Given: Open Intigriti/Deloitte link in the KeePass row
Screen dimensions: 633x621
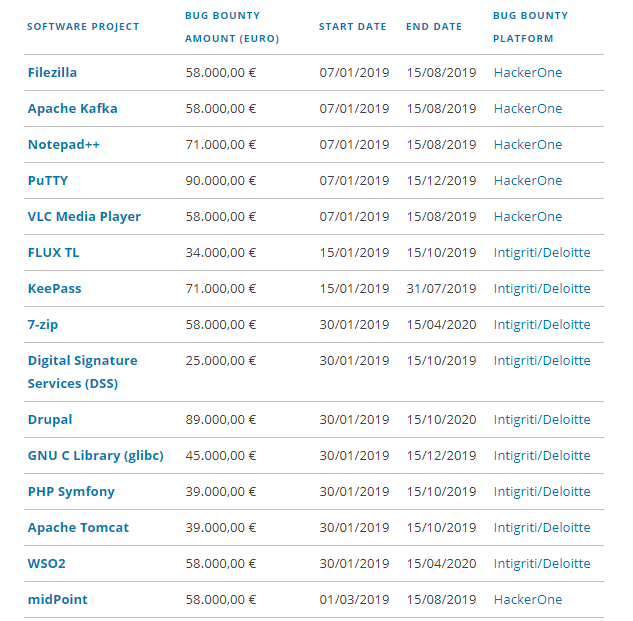Looking at the screenshot, I should [542, 289].
